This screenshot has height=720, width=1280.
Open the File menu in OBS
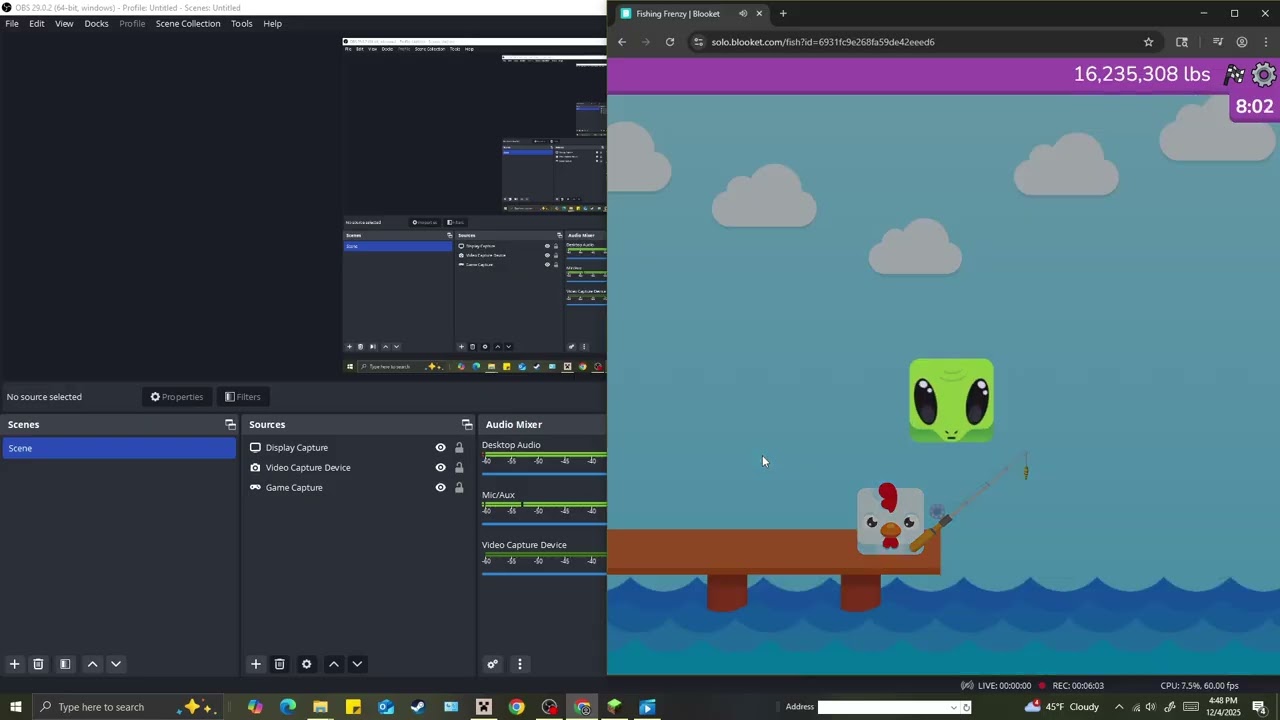click(x=12, y=23)
